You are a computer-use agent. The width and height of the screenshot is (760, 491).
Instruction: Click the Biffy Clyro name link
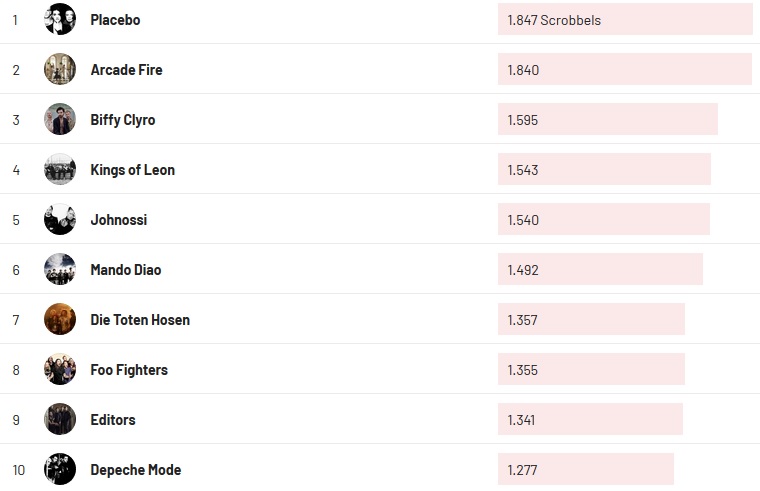tap(123, 120)
